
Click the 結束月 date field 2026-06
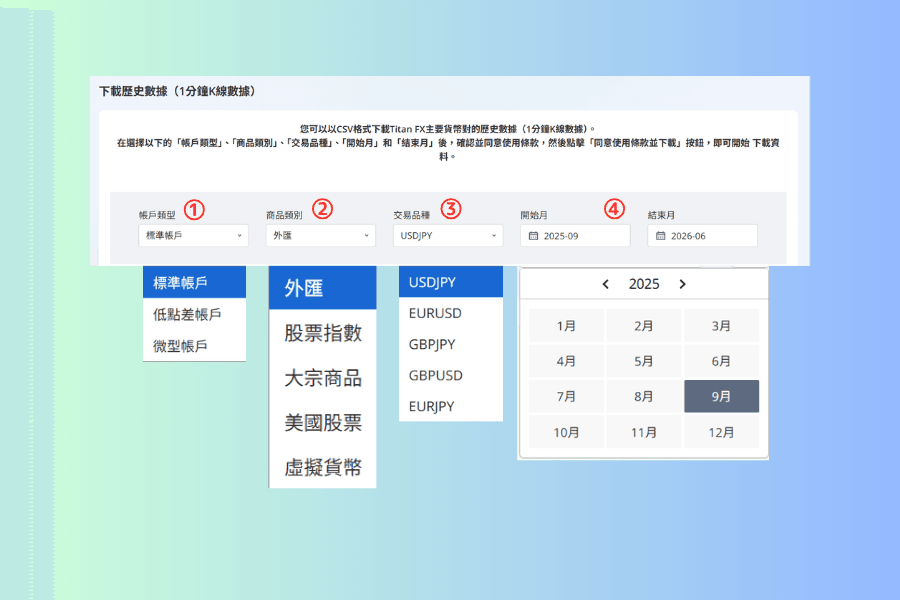pos(703,236)
